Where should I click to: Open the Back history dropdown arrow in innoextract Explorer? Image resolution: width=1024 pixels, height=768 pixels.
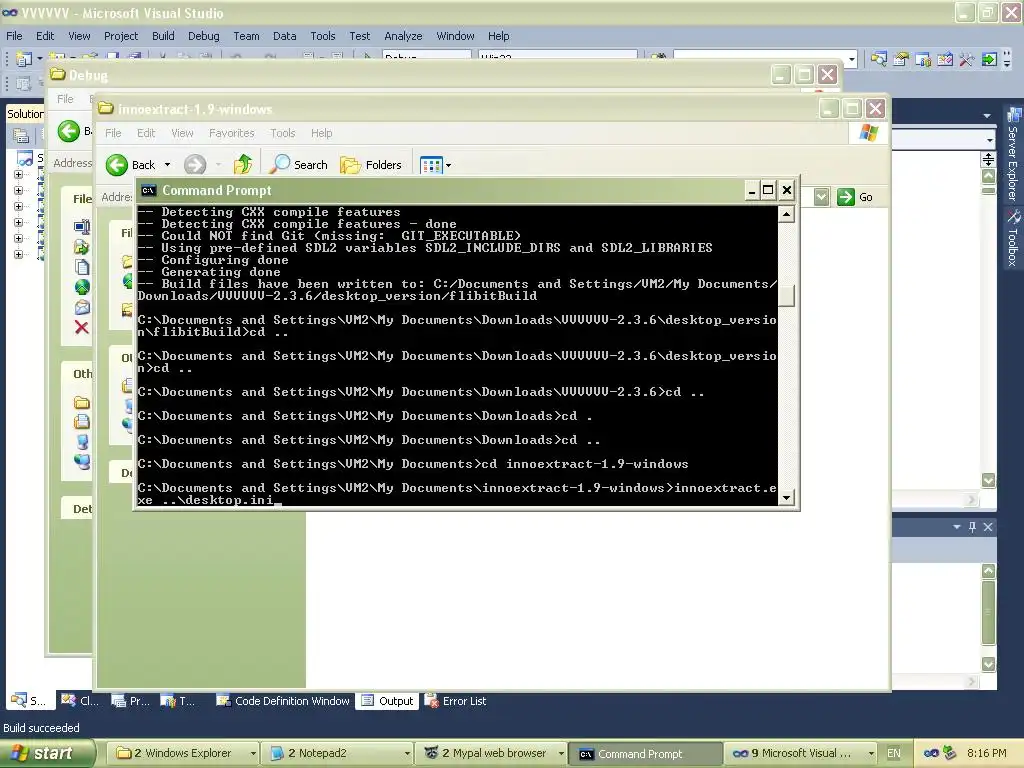[167, 165]
